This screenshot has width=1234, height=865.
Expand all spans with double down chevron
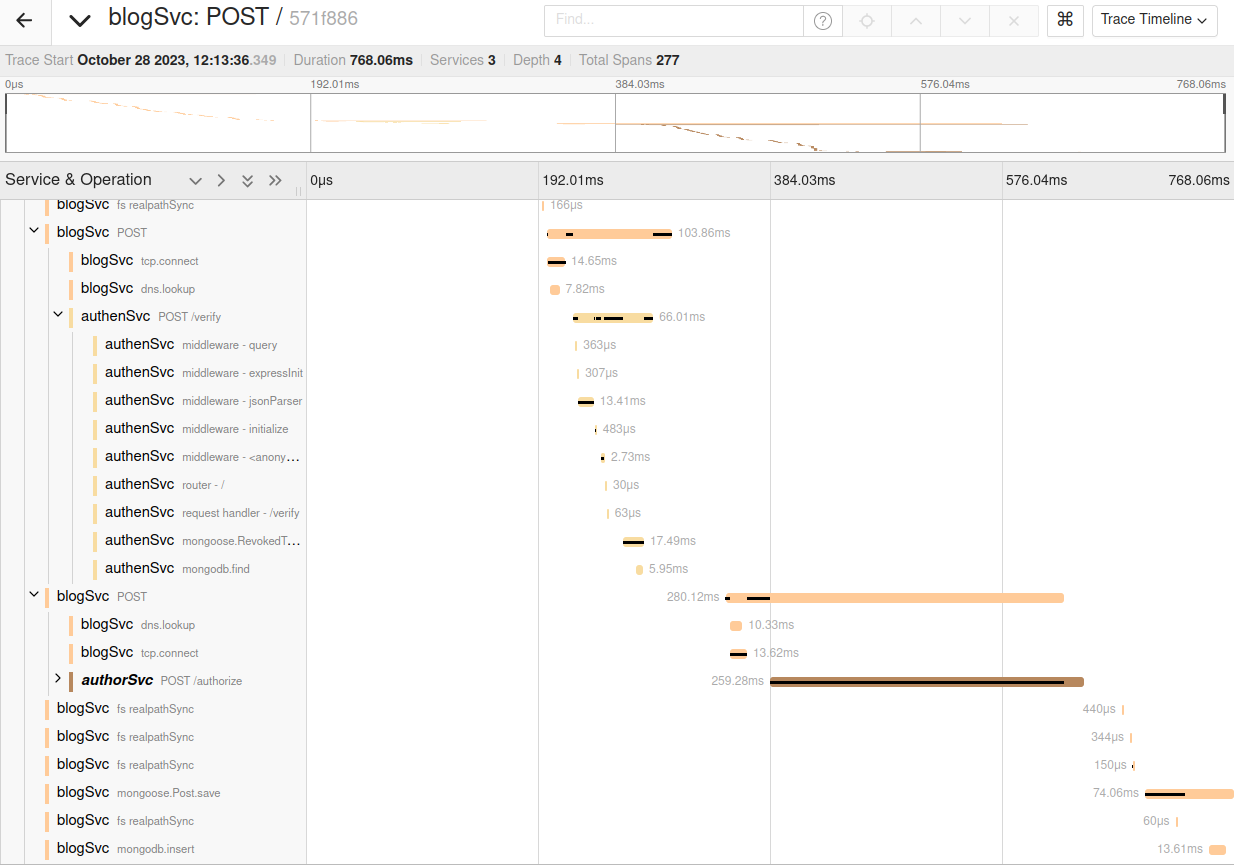[247, 181]
